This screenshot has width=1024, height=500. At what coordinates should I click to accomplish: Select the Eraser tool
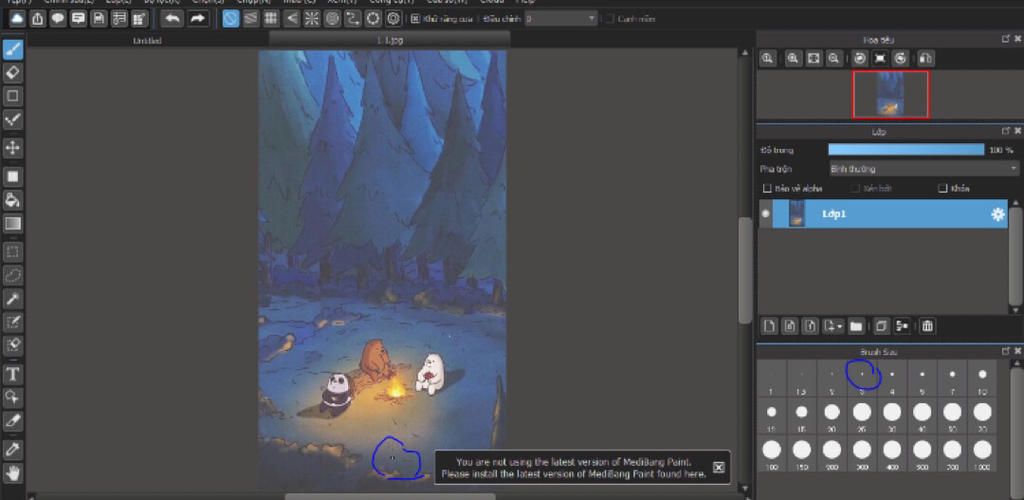[13, 72]
